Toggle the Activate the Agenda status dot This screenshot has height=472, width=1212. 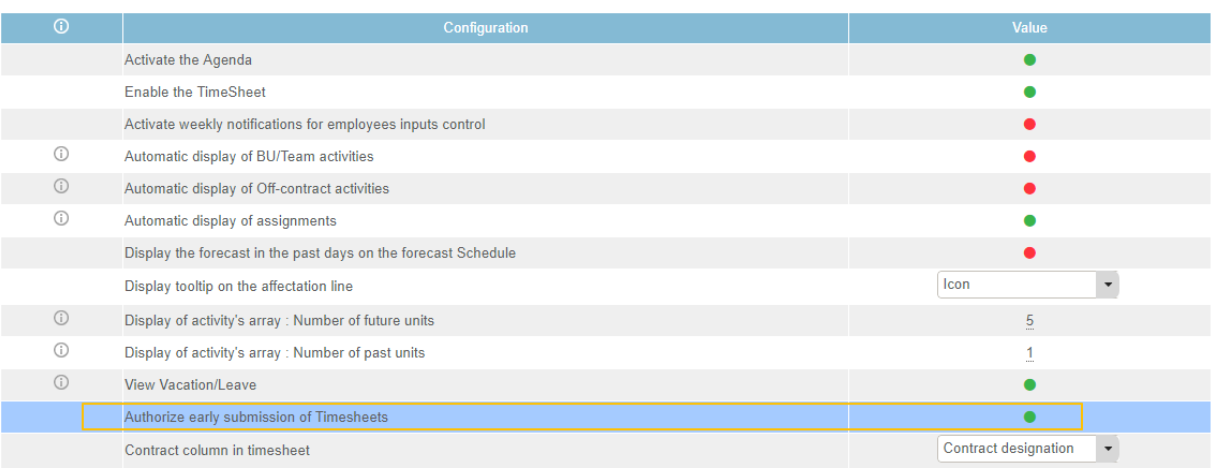pyautogui.click(x=1029, y=60)
